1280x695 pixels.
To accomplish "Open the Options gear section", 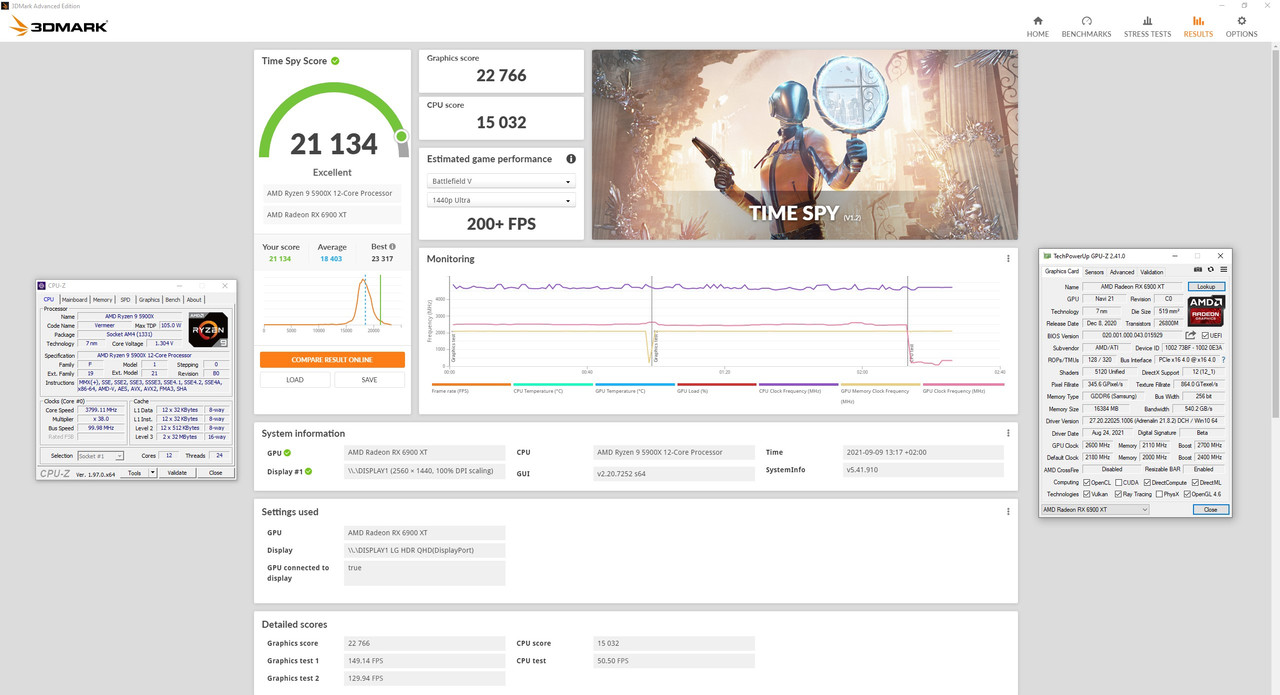I will (1241, 26).
